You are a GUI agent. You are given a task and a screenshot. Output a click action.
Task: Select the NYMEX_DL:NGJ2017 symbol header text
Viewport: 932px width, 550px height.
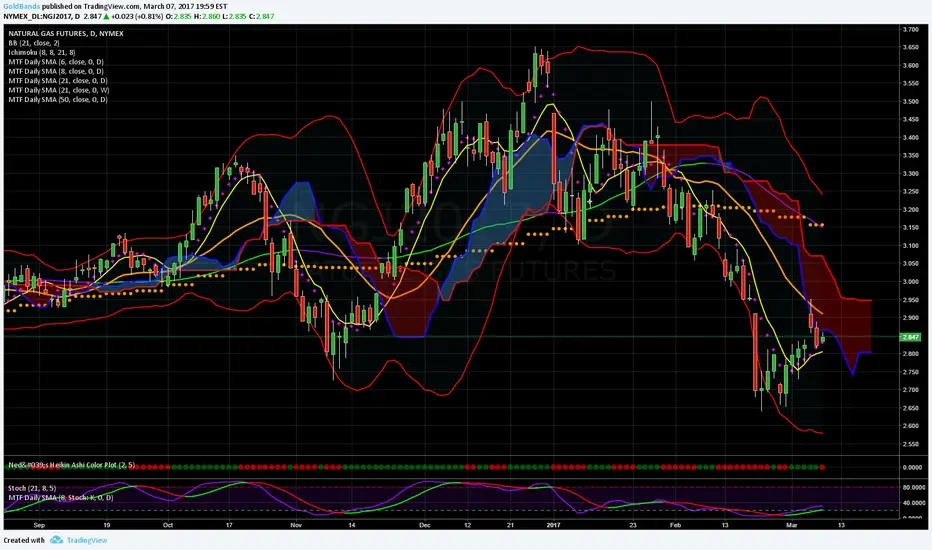[42, 16]
